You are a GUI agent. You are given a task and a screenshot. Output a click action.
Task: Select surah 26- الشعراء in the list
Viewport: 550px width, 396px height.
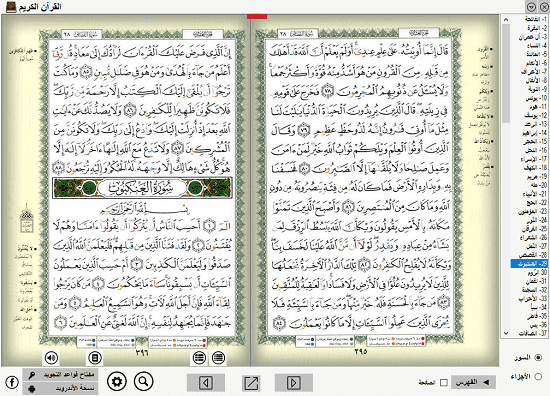(534, 237)
